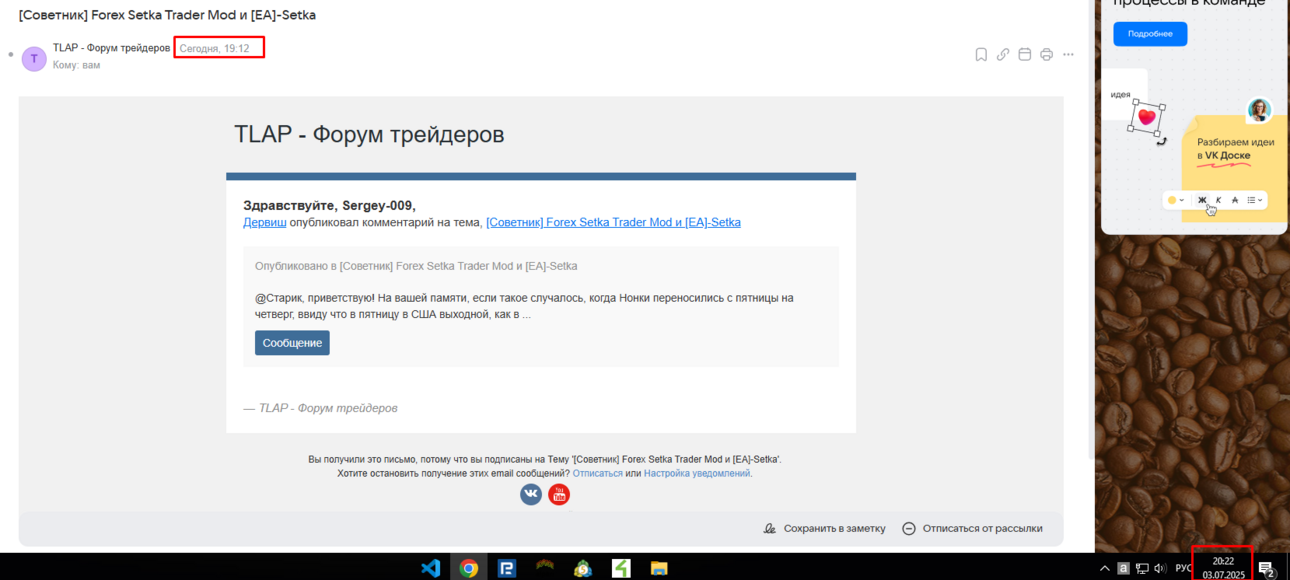The image size is (1290, 580).
Task: Click sender name TLAP - Форум трейдеров
Action: pyautogui.click(x=111, y=48)
